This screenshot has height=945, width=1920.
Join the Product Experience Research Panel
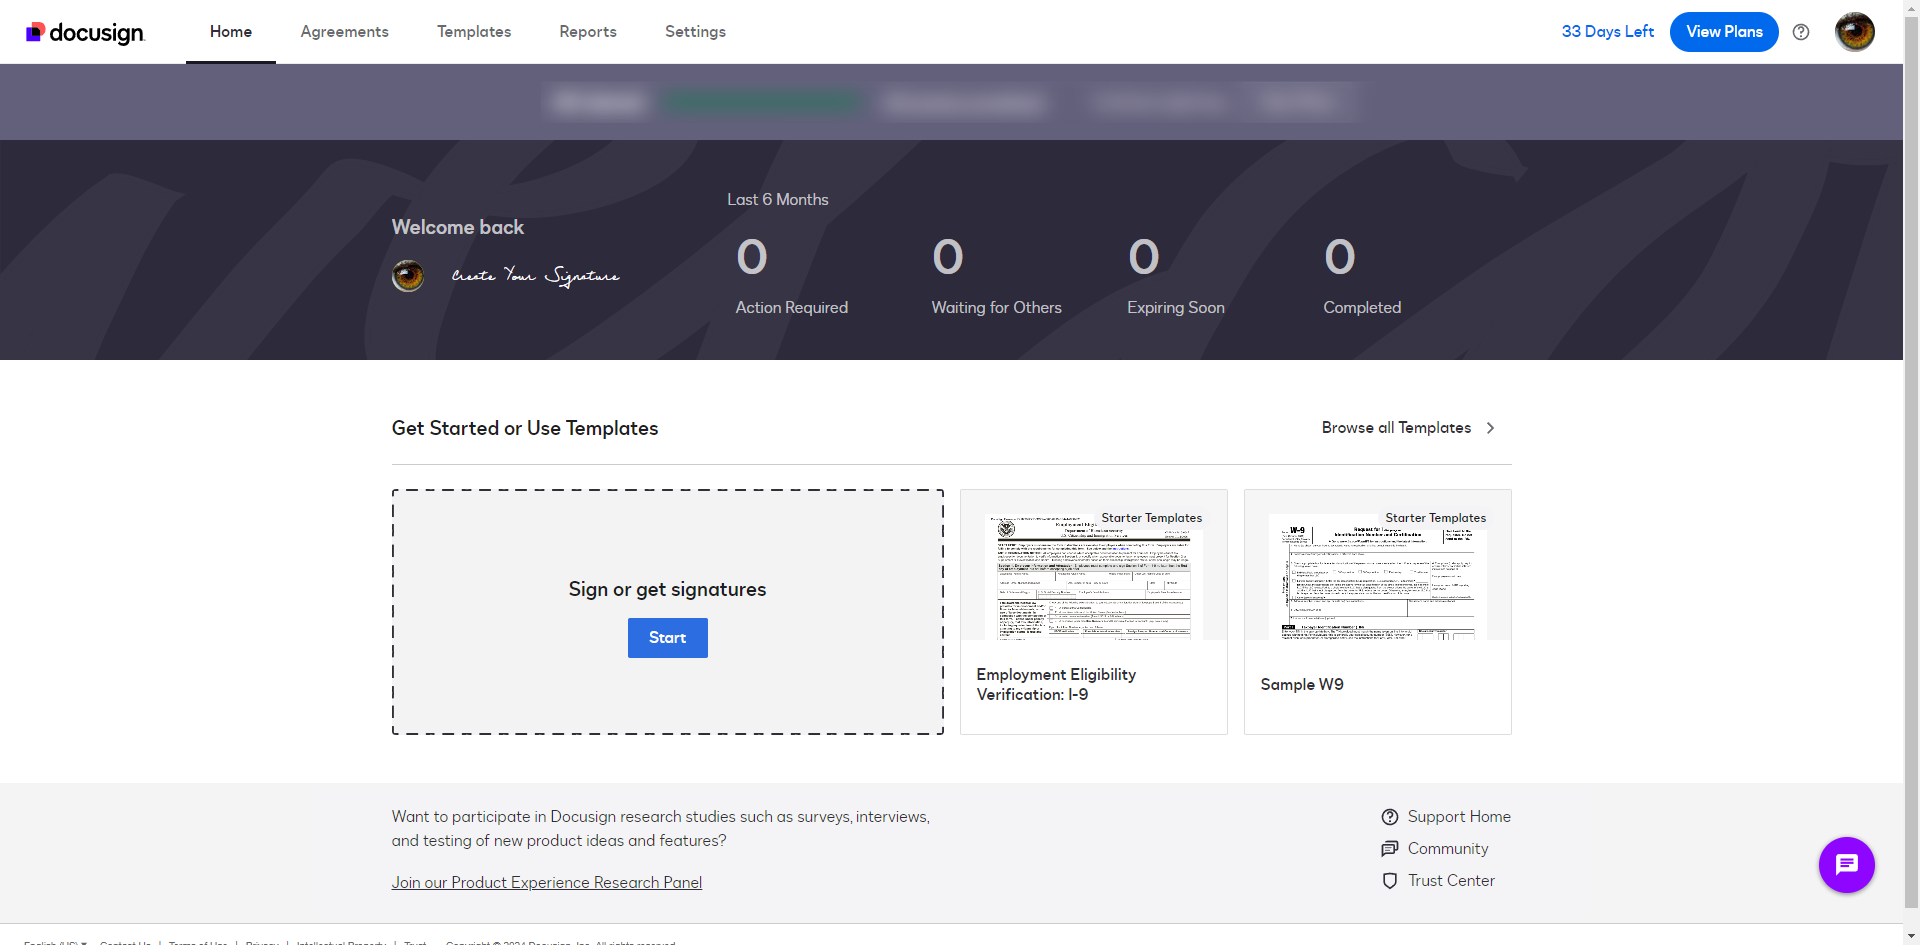547,882
